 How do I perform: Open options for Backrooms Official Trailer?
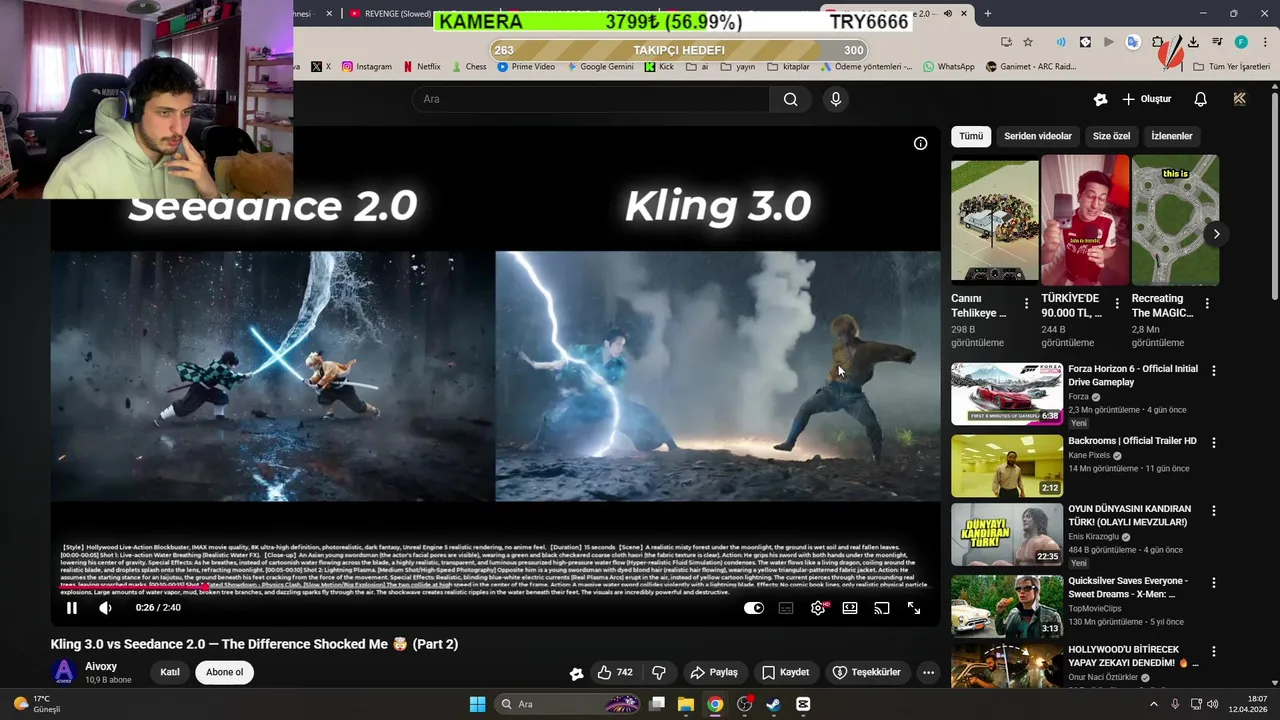(1214, 442)
